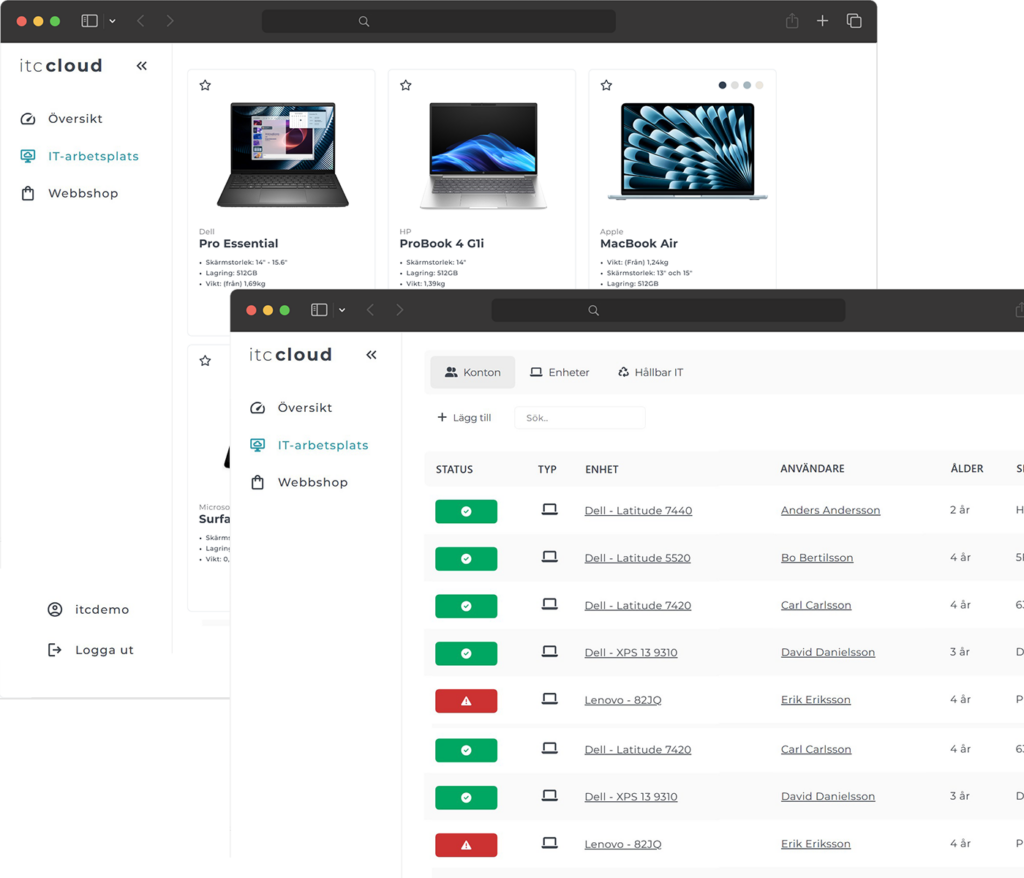This screenshot has width=1024, height=878.
Task: Click the Lägg till button
Action: coord(464,418)
